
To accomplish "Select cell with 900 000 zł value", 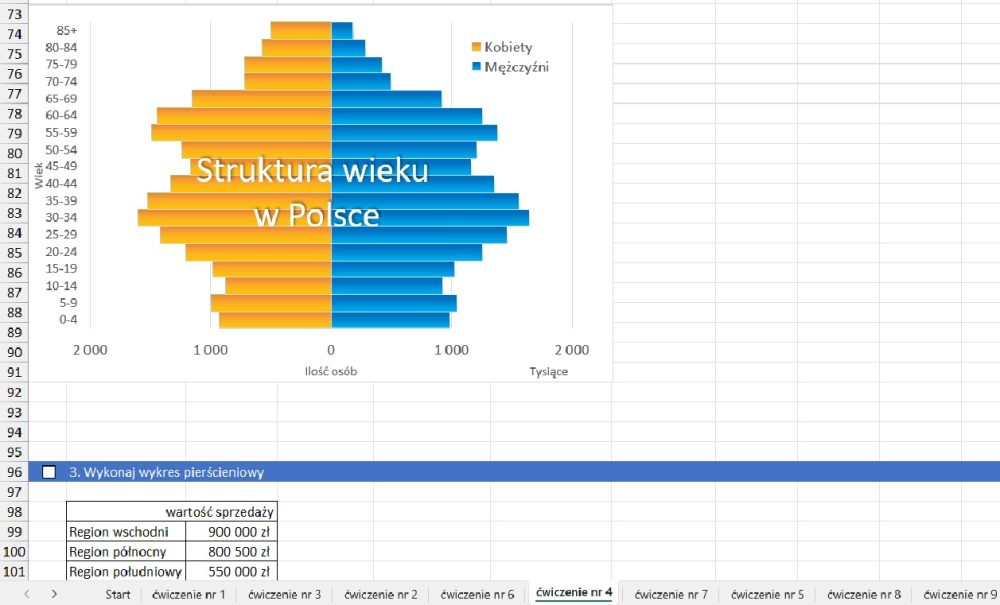I will [232, 532].
